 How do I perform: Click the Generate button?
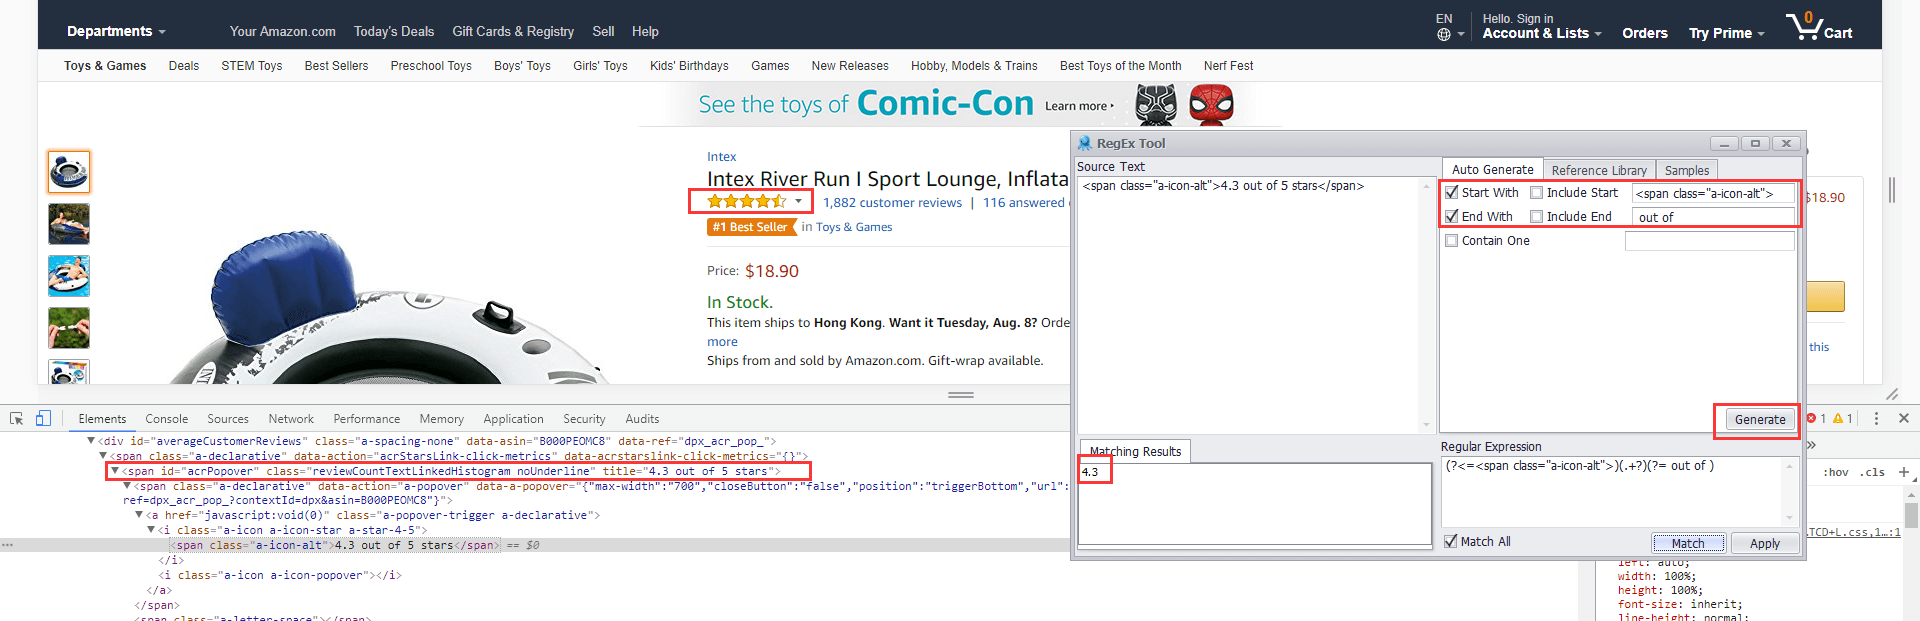[1760, 419]
